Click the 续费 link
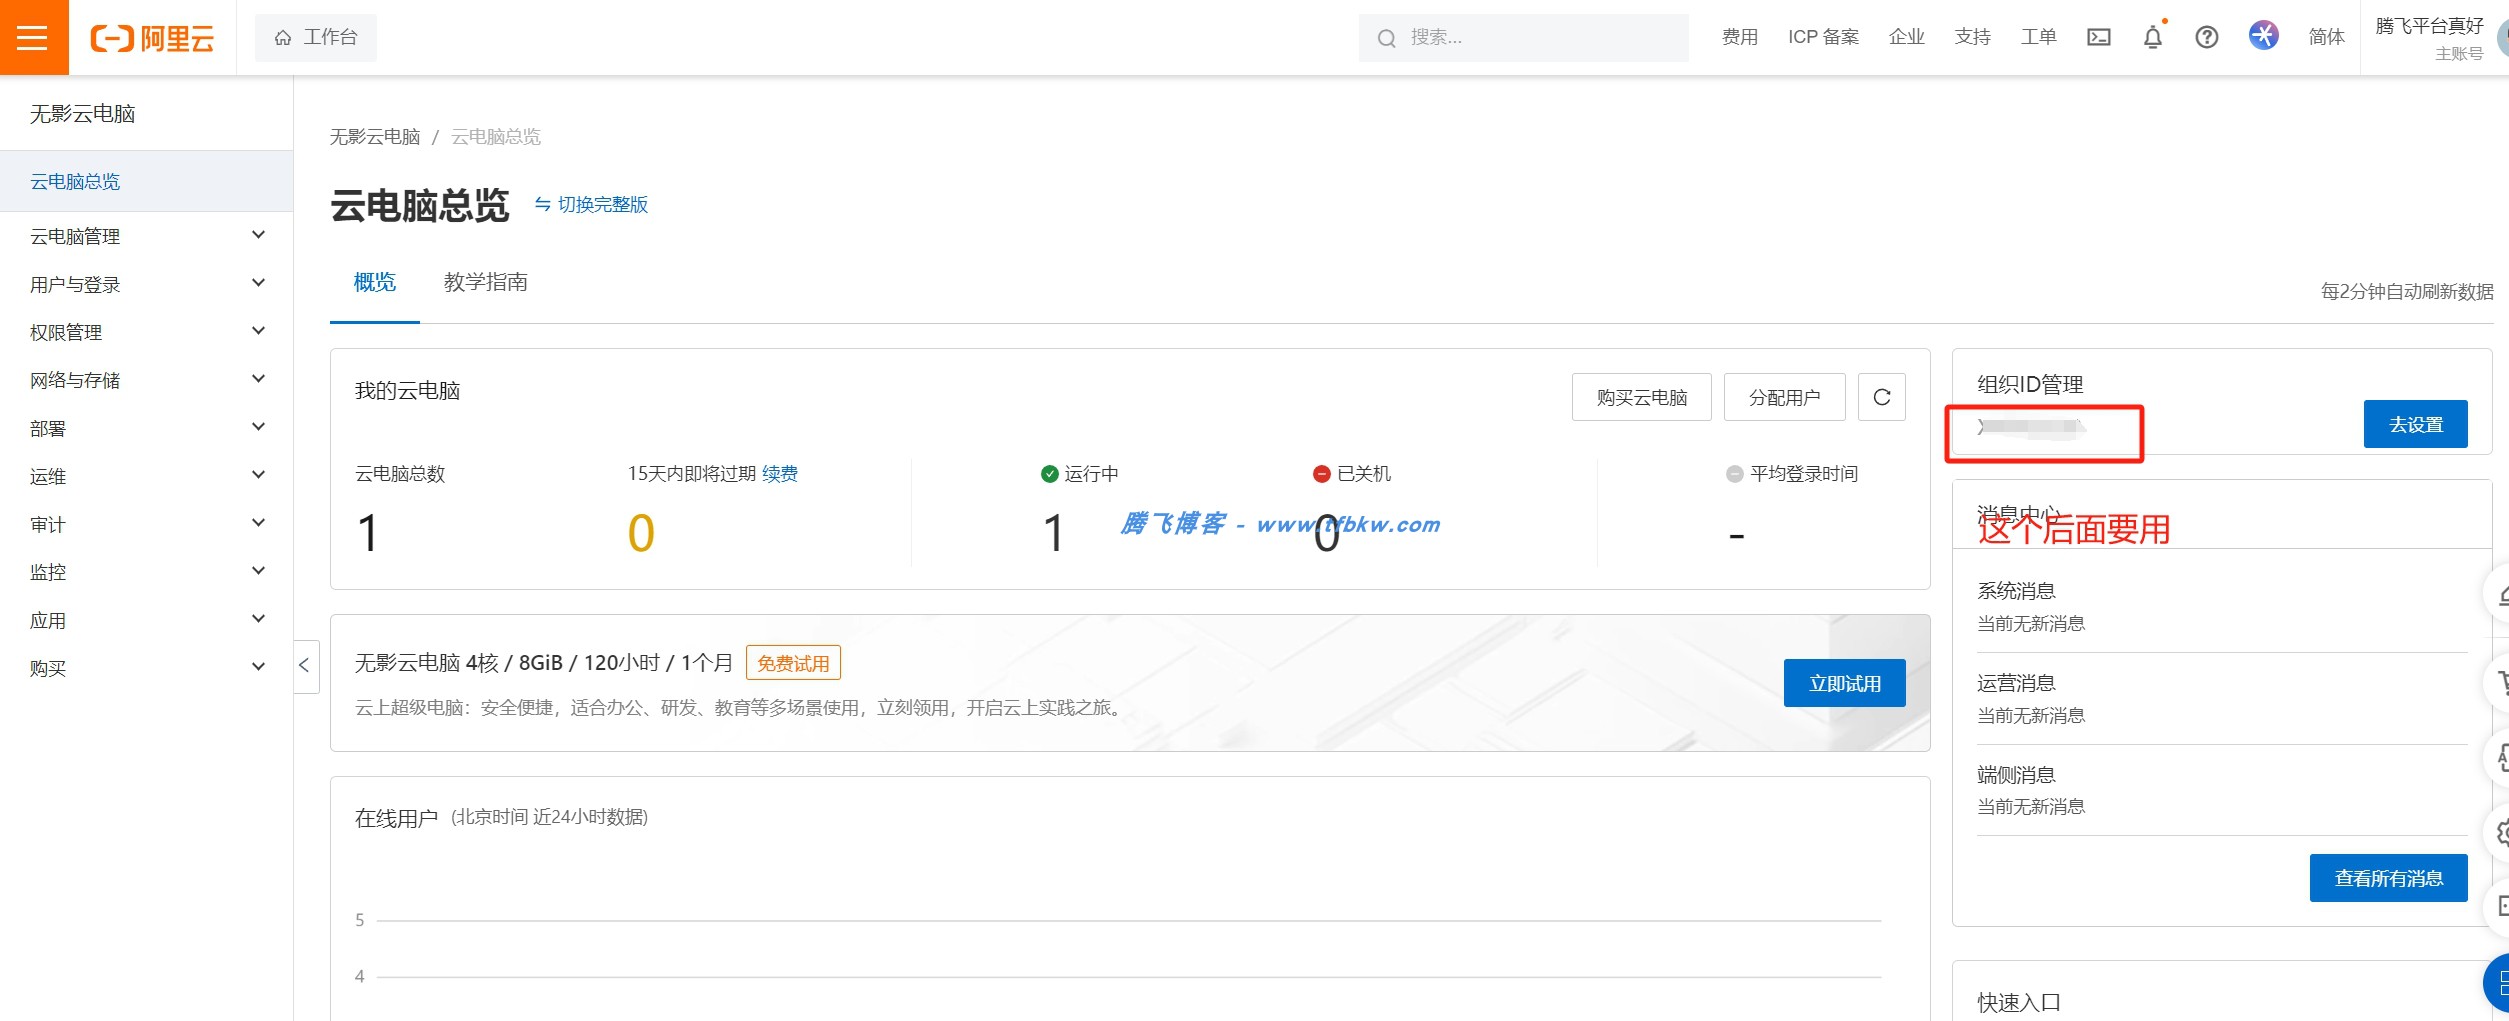This screenshot has height=1021, width=2509. pos(780,474)
